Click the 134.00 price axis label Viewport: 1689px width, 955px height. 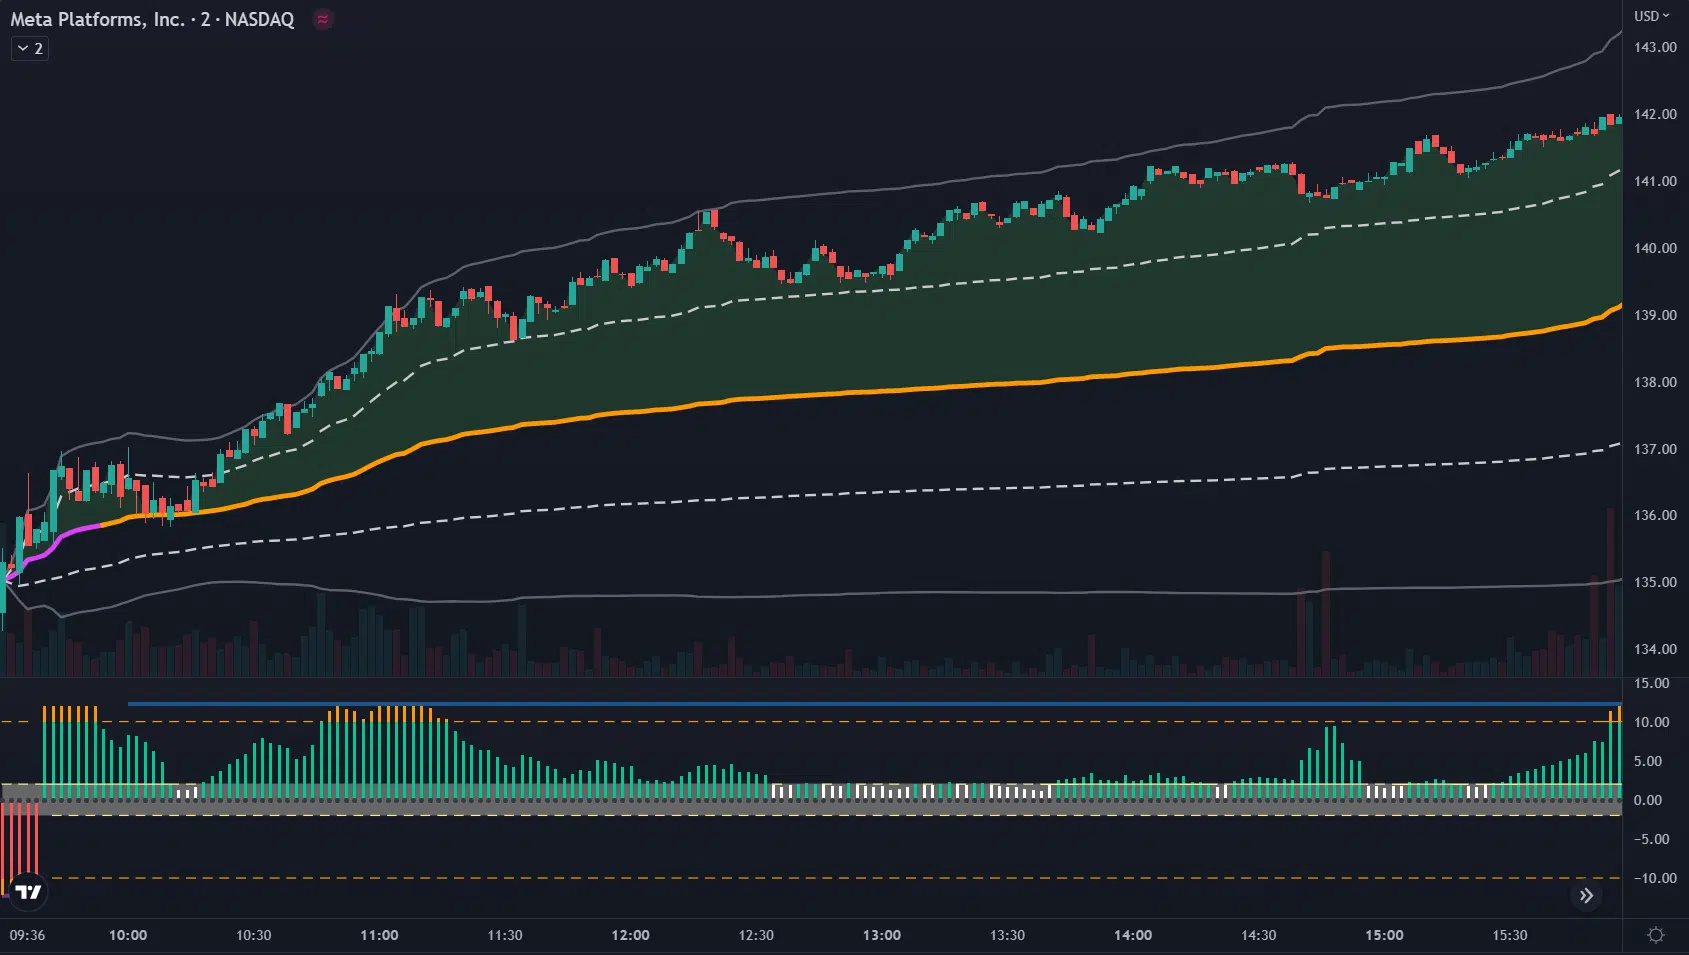(x=1655, y=649)
